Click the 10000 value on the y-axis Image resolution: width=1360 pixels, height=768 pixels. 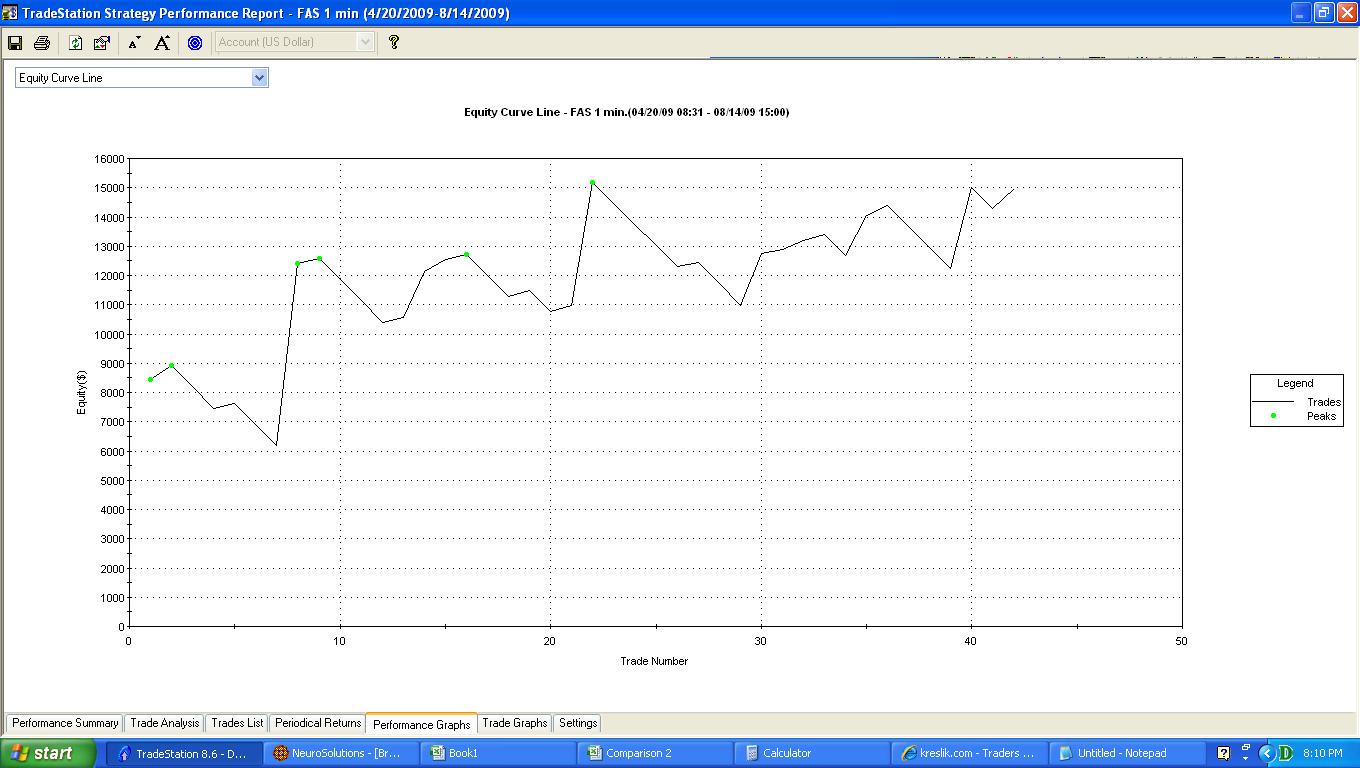click(x=109, y=335)
